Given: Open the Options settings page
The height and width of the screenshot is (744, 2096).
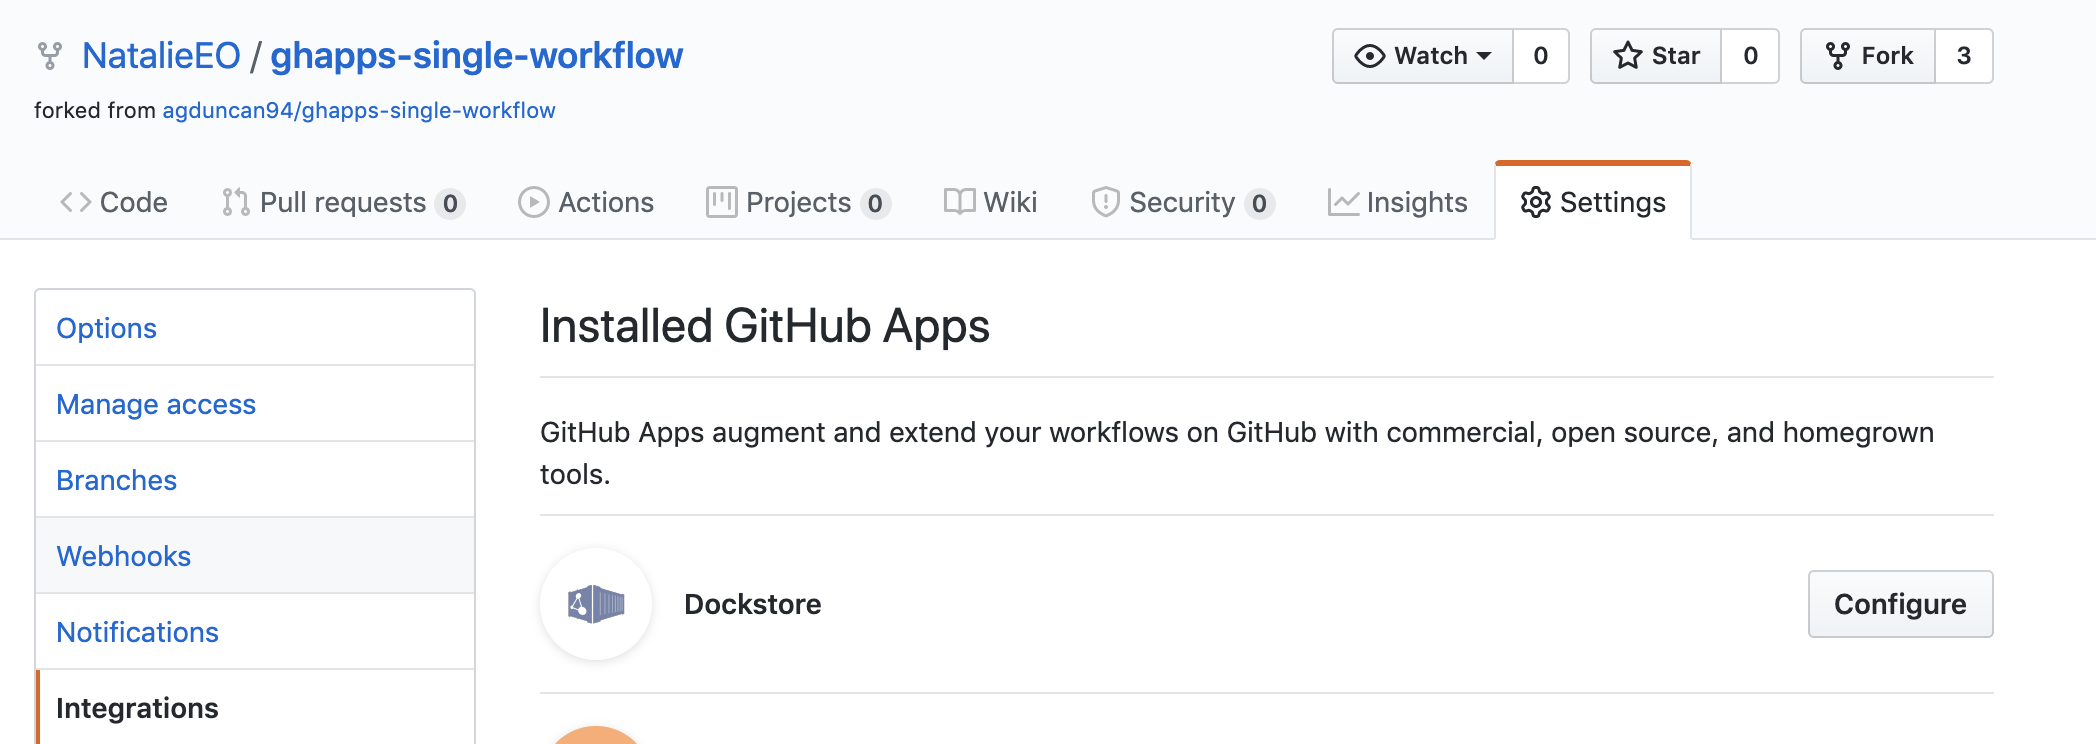Looking at the screenshot, I should pos(255,328).
